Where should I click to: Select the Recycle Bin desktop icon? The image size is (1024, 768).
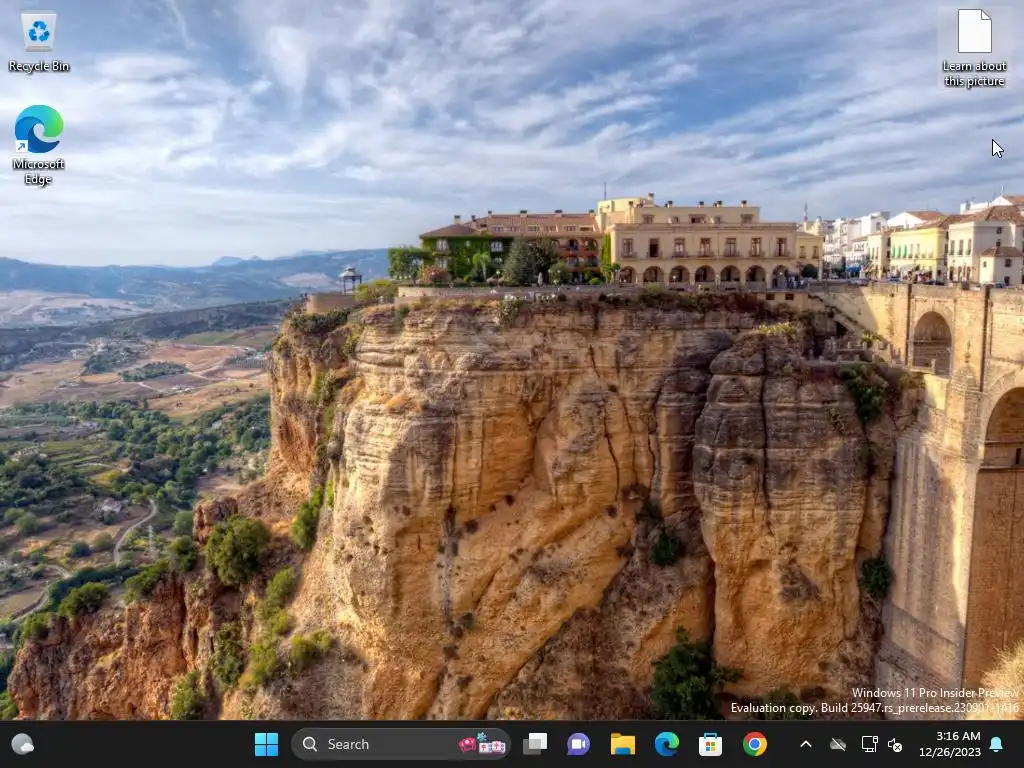(x=39, y=42)
